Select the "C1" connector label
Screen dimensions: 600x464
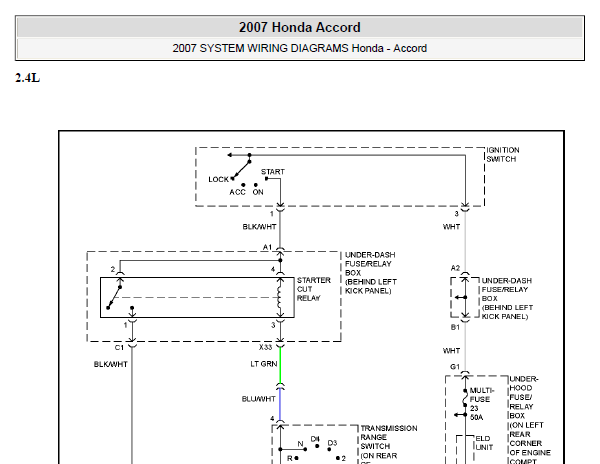pos(119,348)
